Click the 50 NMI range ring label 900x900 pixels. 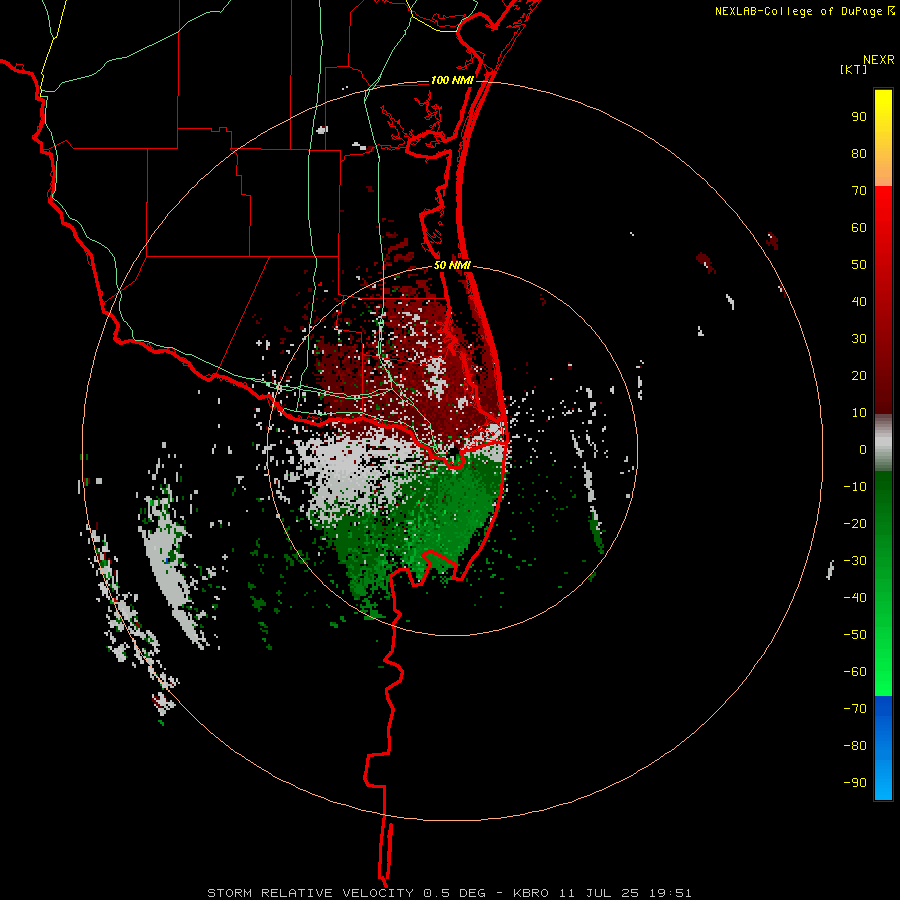click(452, 265)
